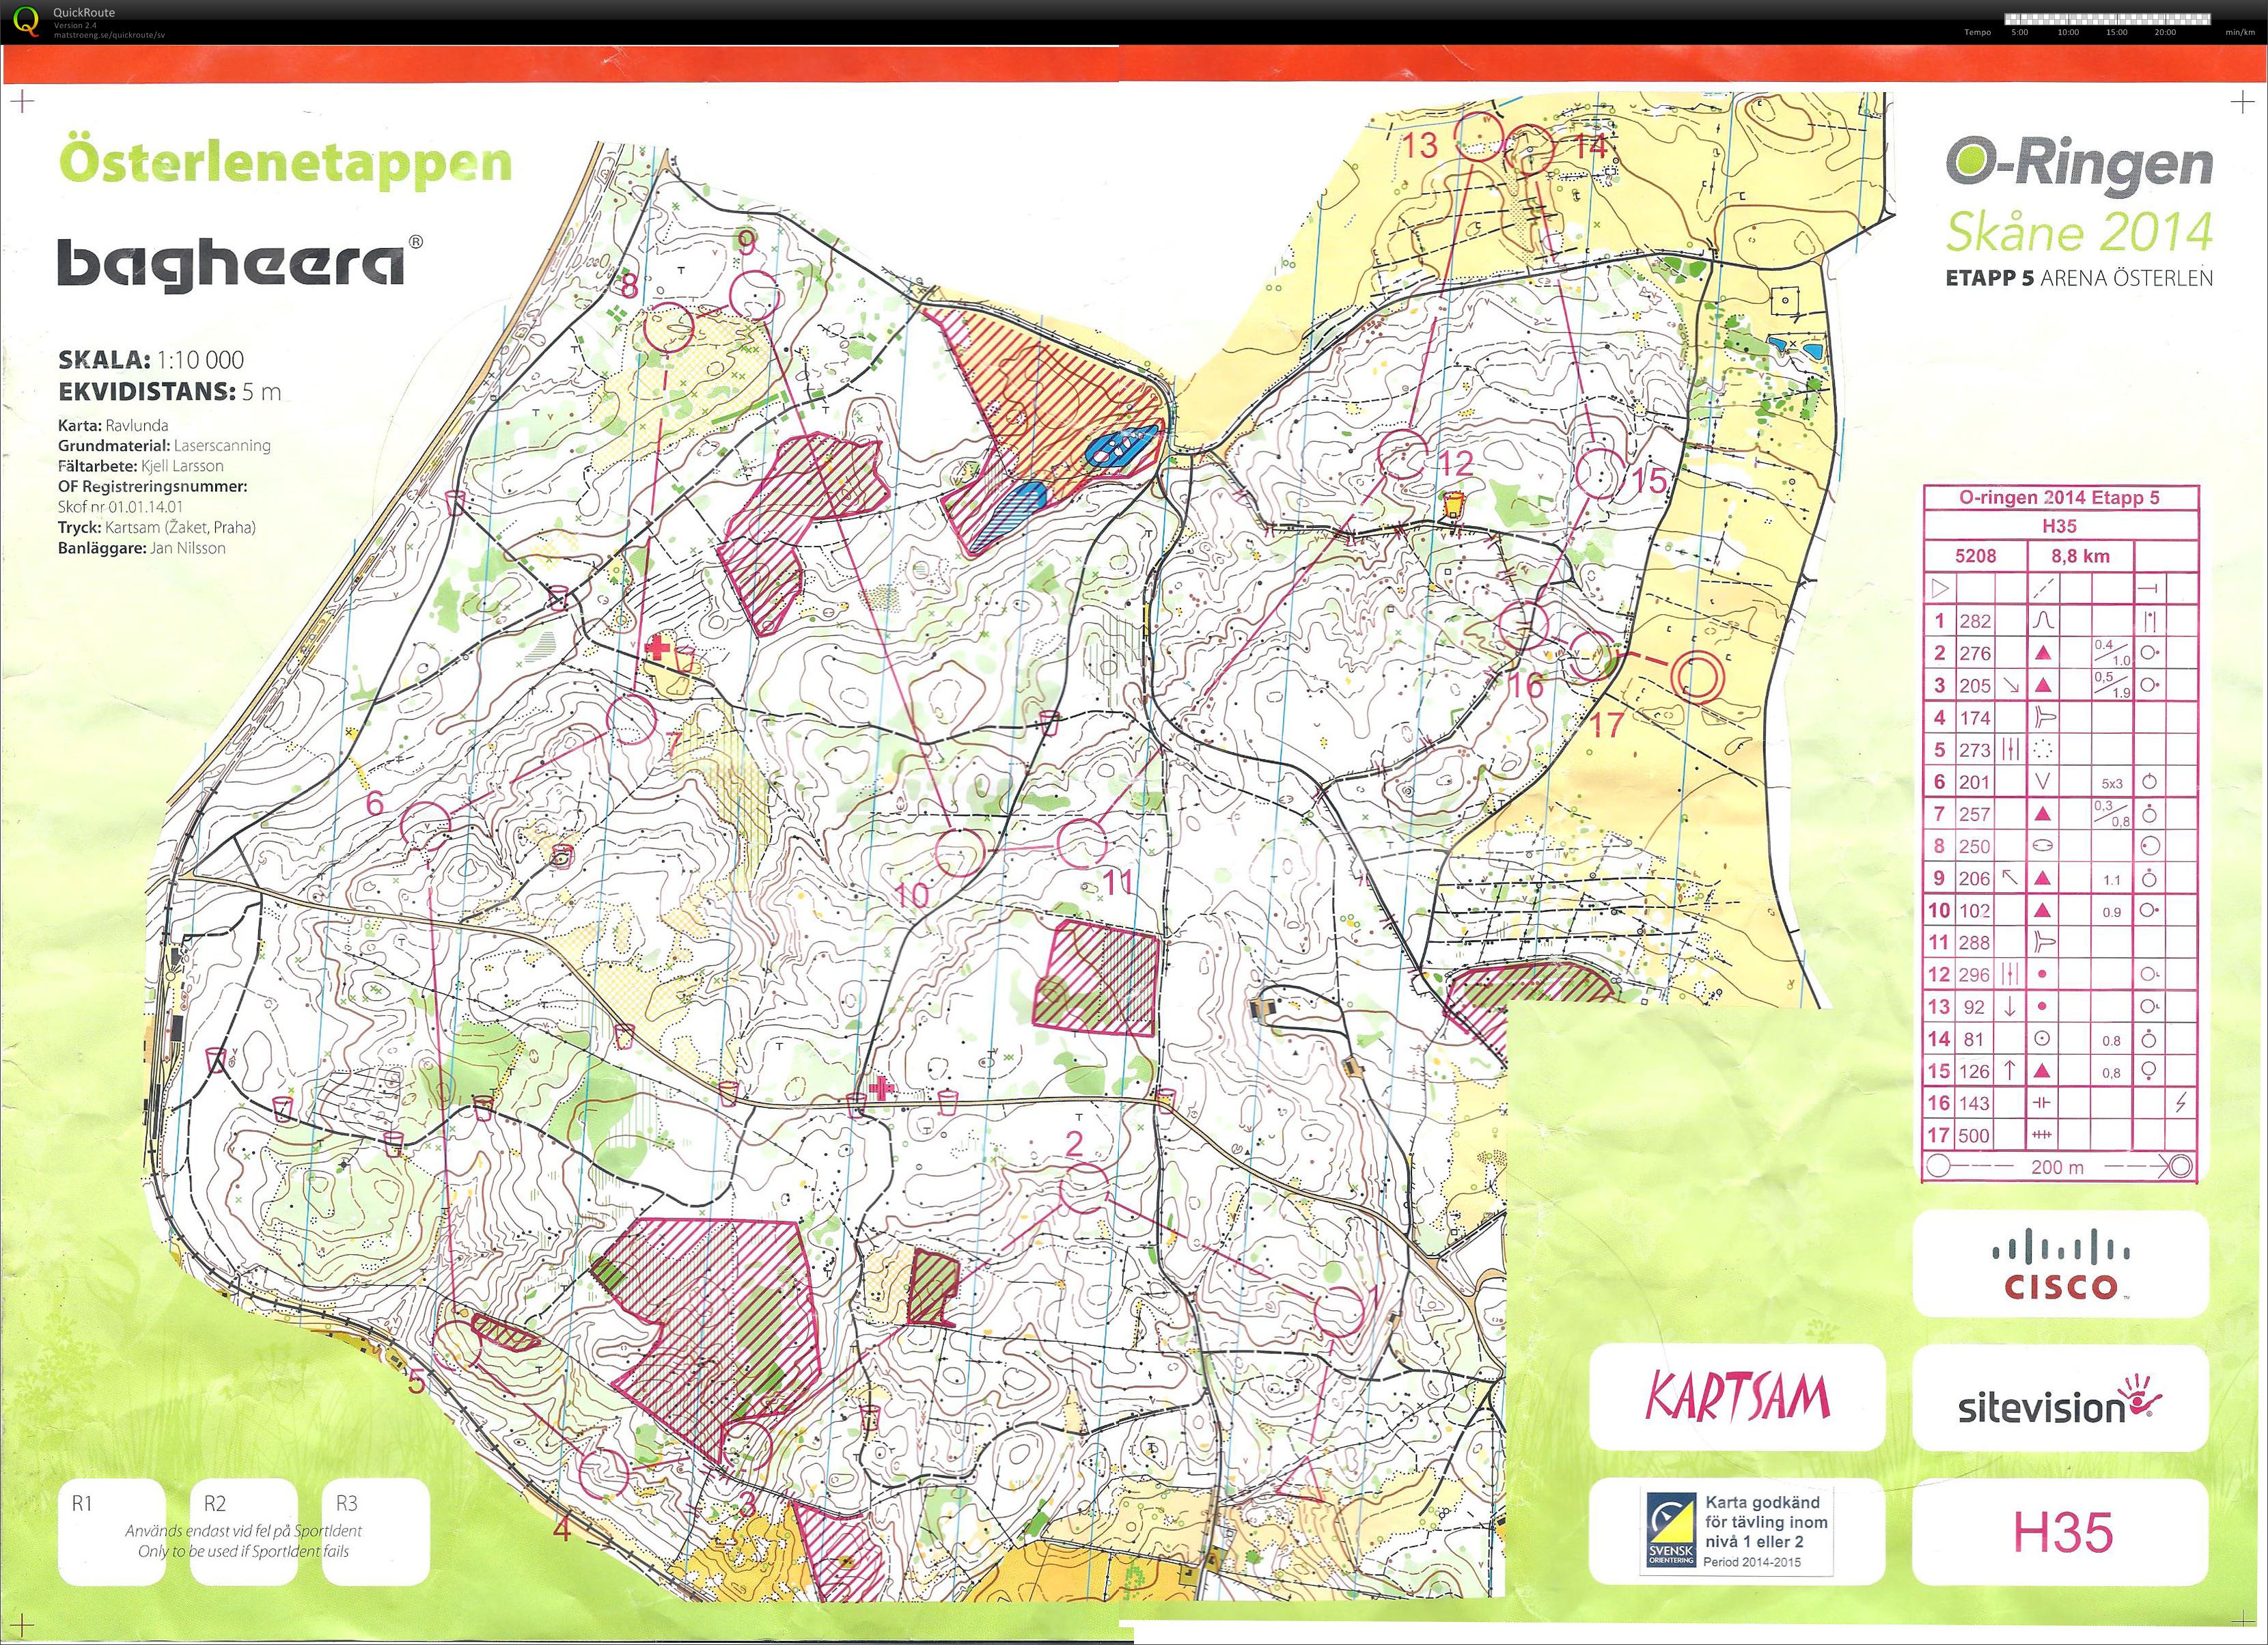2268x1645 pixels.
Task: Click the 'ETAPP 5 ARENA ÖSTERLEN' text
Action: [2079, 278]
